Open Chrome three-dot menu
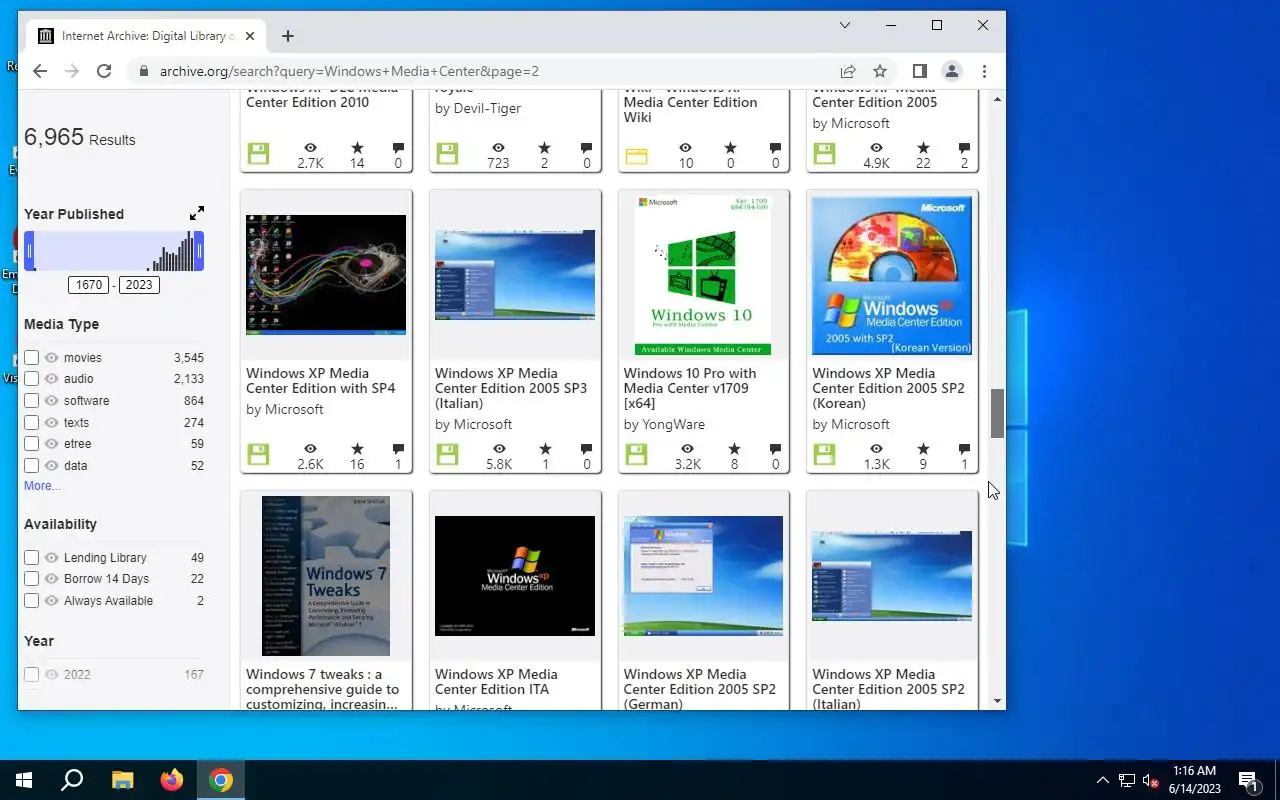Viewport: 1280px width, 800px height. click(984, 71)
